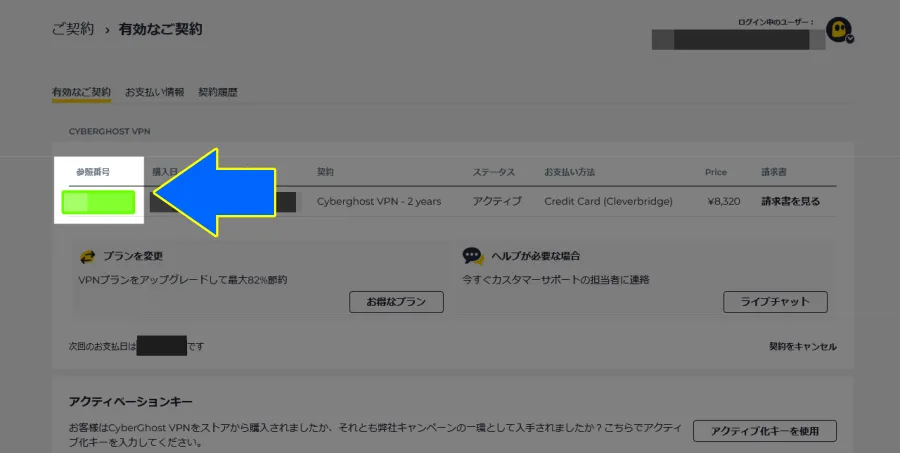
Task: Click the アクティベーションキー heading
Action: [130, 402]
